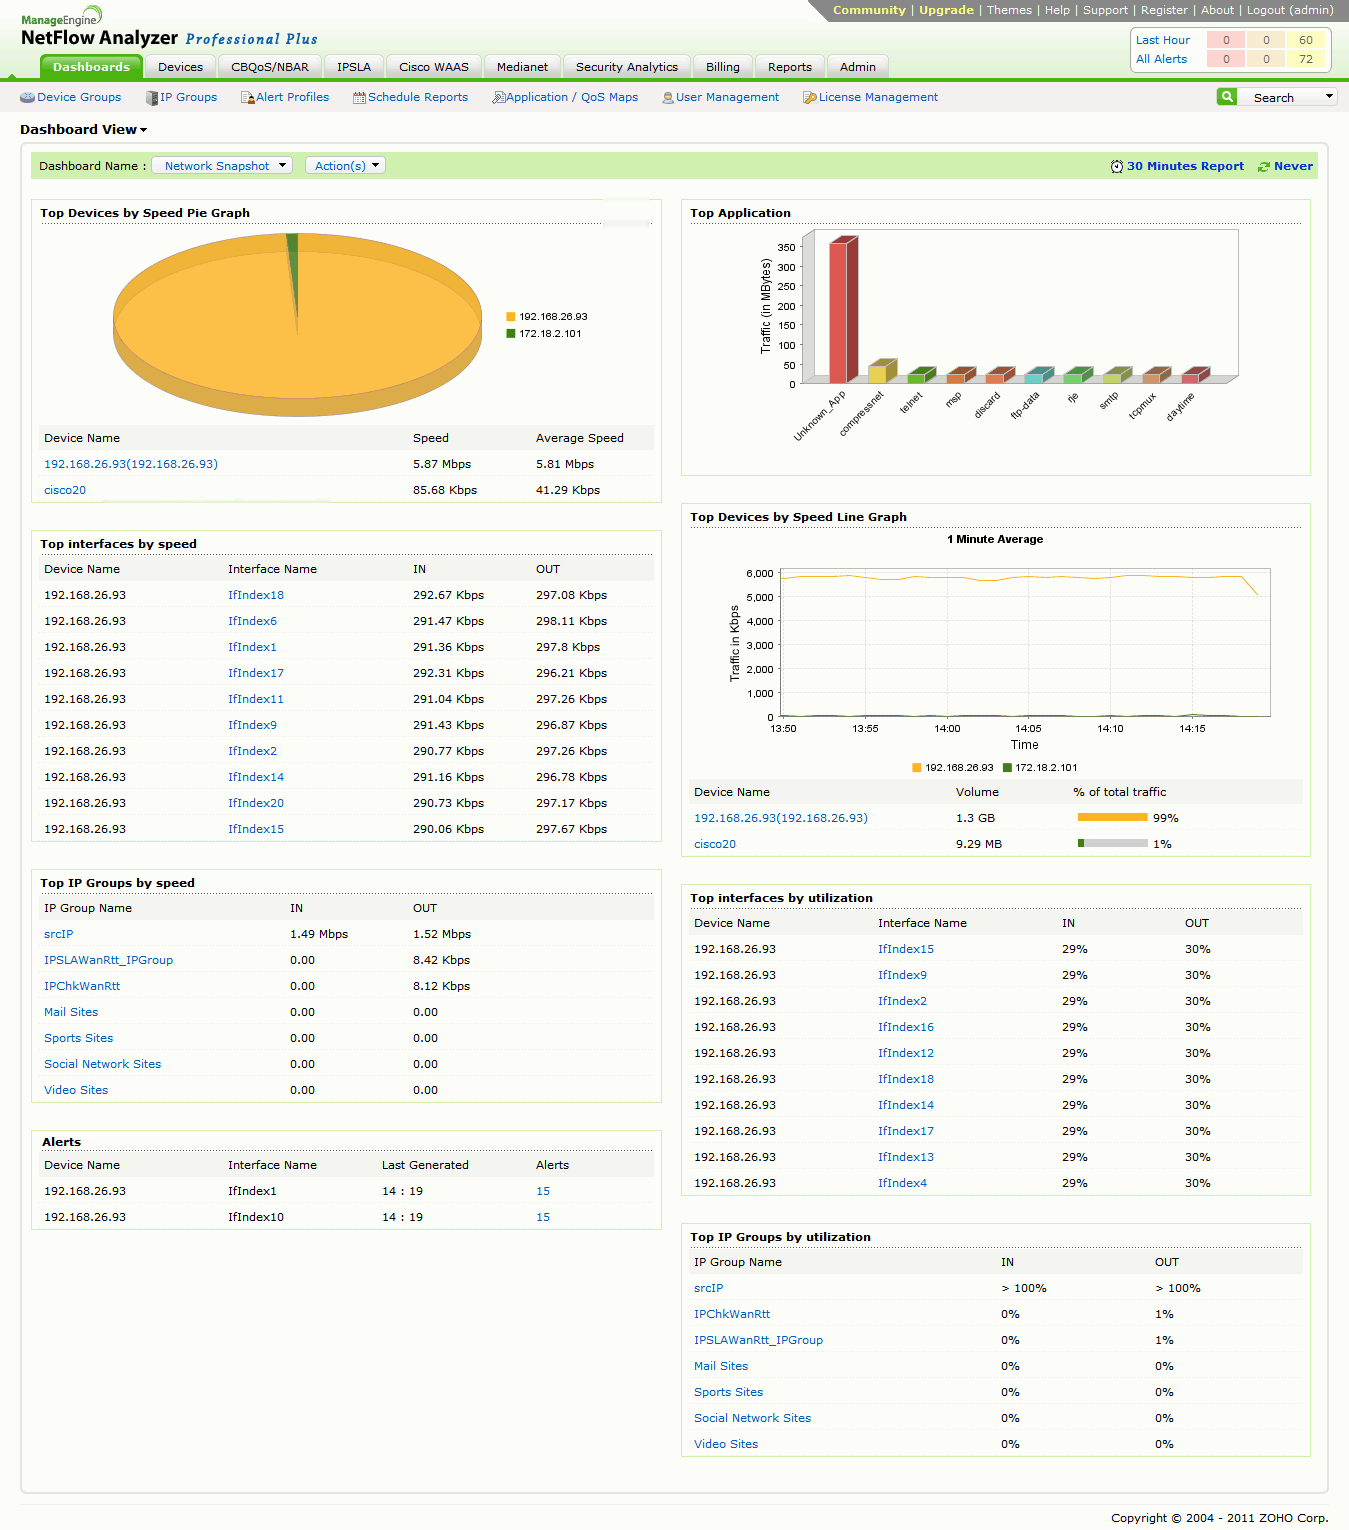
Task: Click the Device Groups icon
Action: coord(27,98)
